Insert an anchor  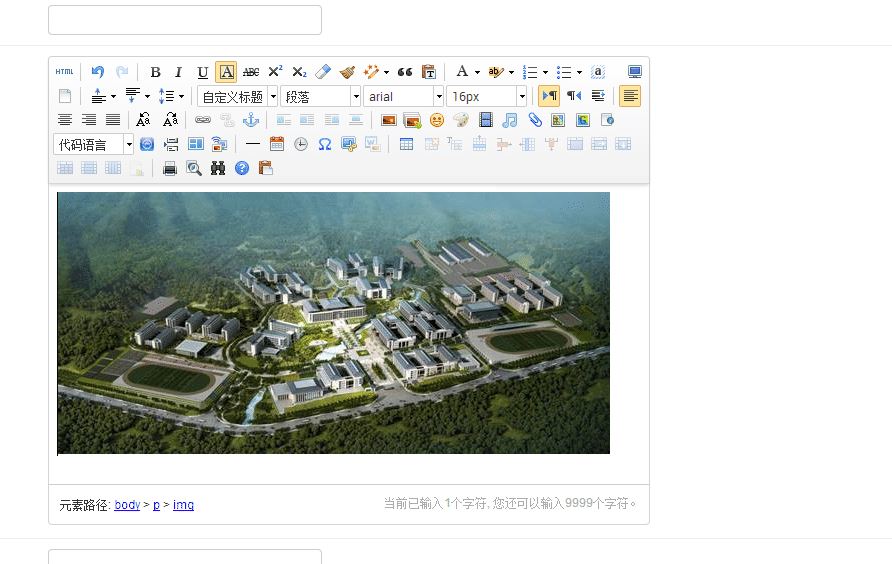coord(251,120)
